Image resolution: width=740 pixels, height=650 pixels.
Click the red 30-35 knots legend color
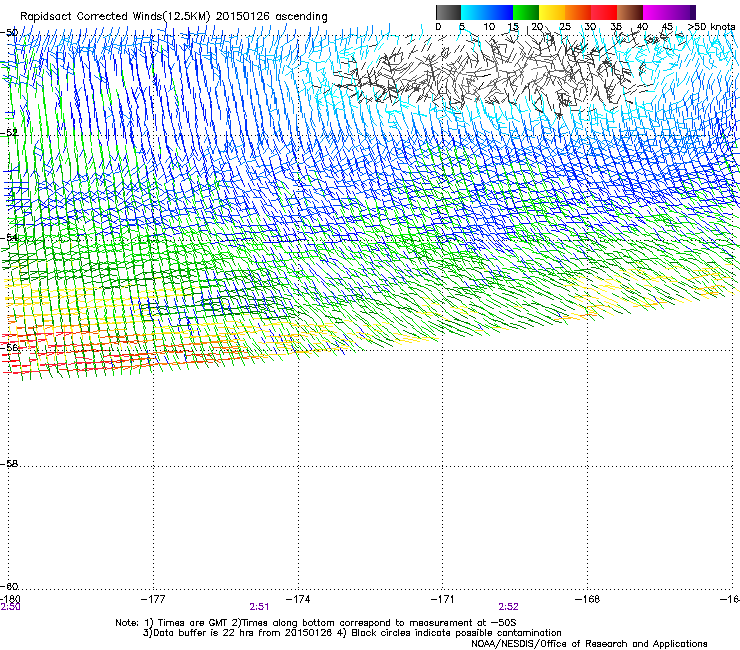(604, 12)
